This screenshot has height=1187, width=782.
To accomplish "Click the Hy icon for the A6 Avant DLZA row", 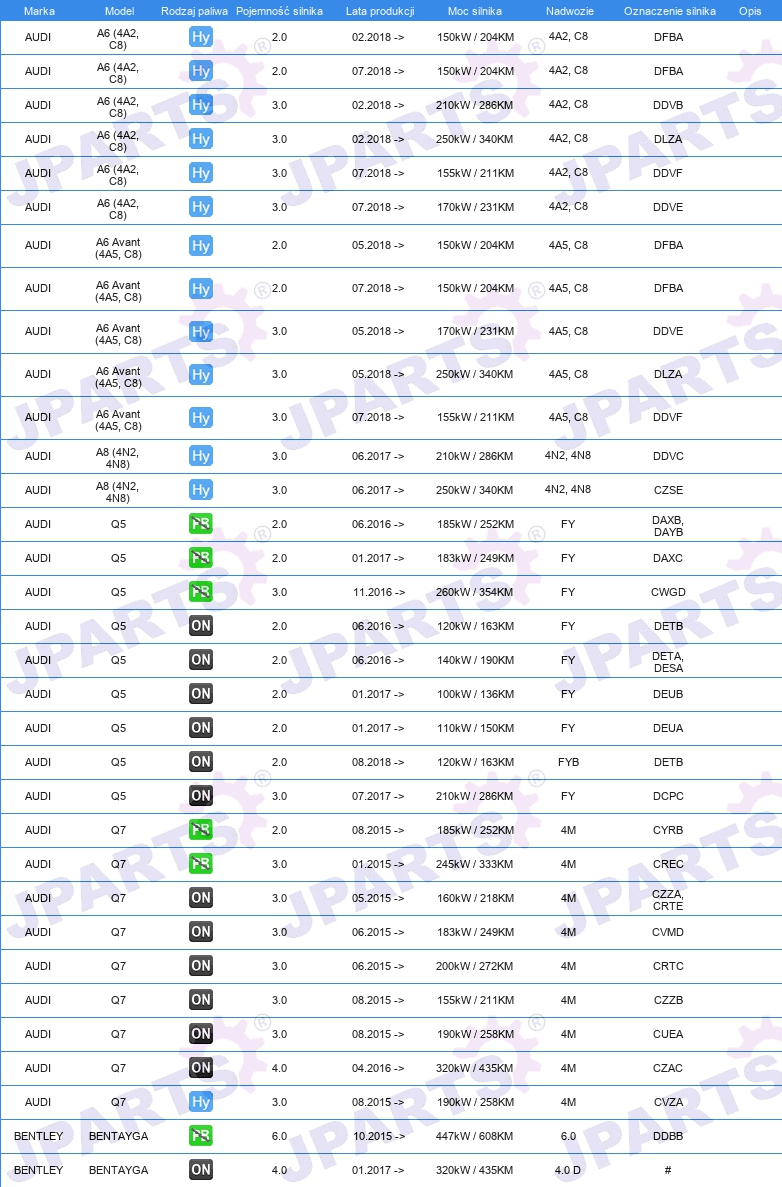I will tap(201, 375).
